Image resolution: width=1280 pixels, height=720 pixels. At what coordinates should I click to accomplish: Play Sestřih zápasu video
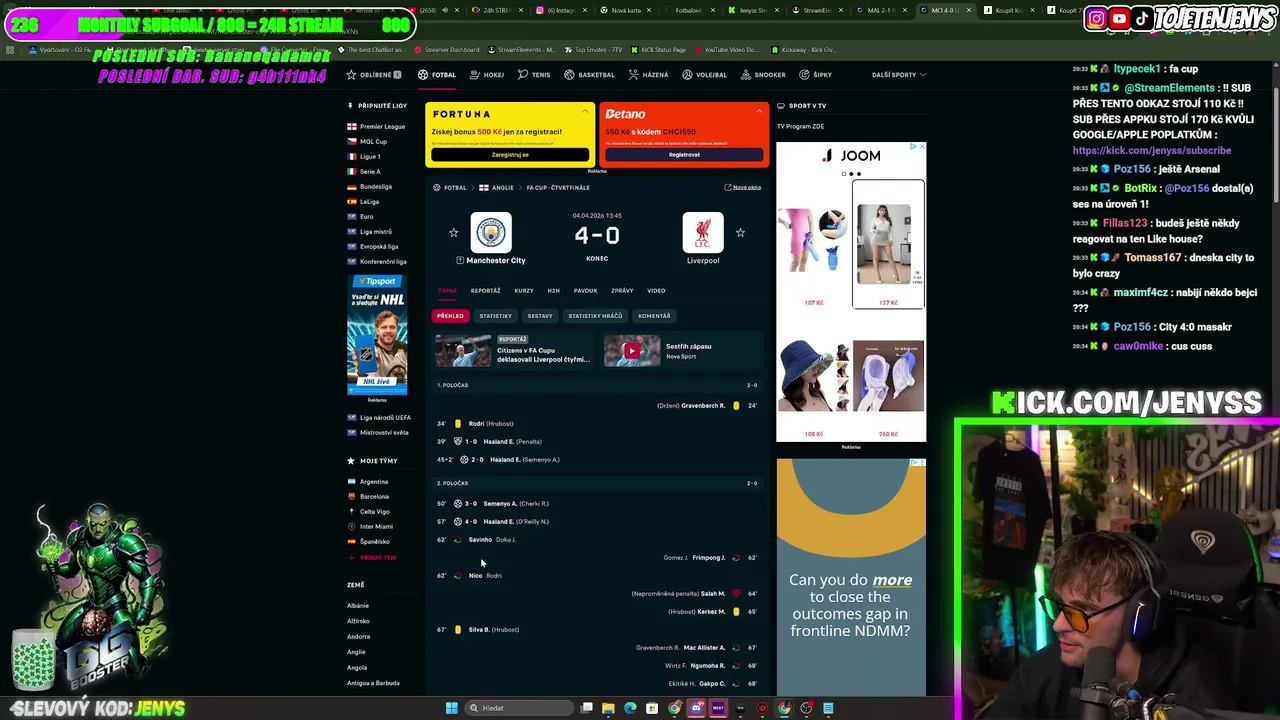[632, 351]
